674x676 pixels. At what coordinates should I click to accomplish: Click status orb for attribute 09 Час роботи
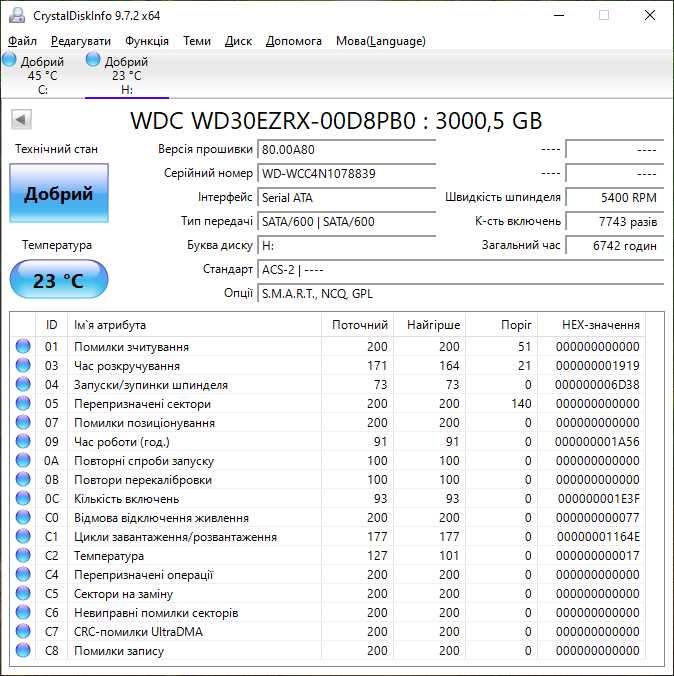click(23, 441)
